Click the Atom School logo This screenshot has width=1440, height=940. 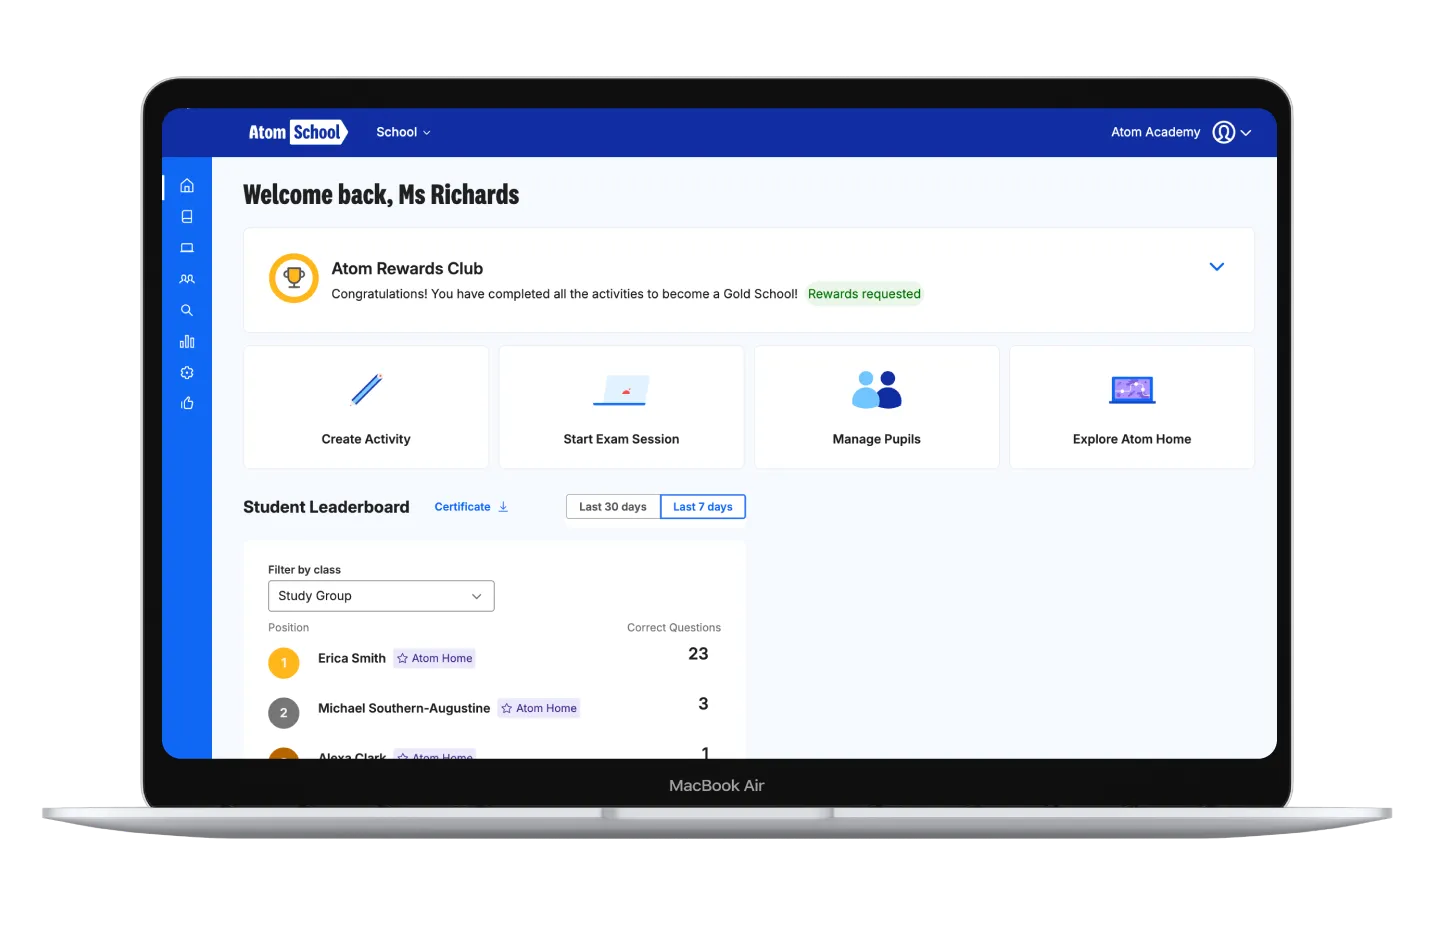click(297, 132)
